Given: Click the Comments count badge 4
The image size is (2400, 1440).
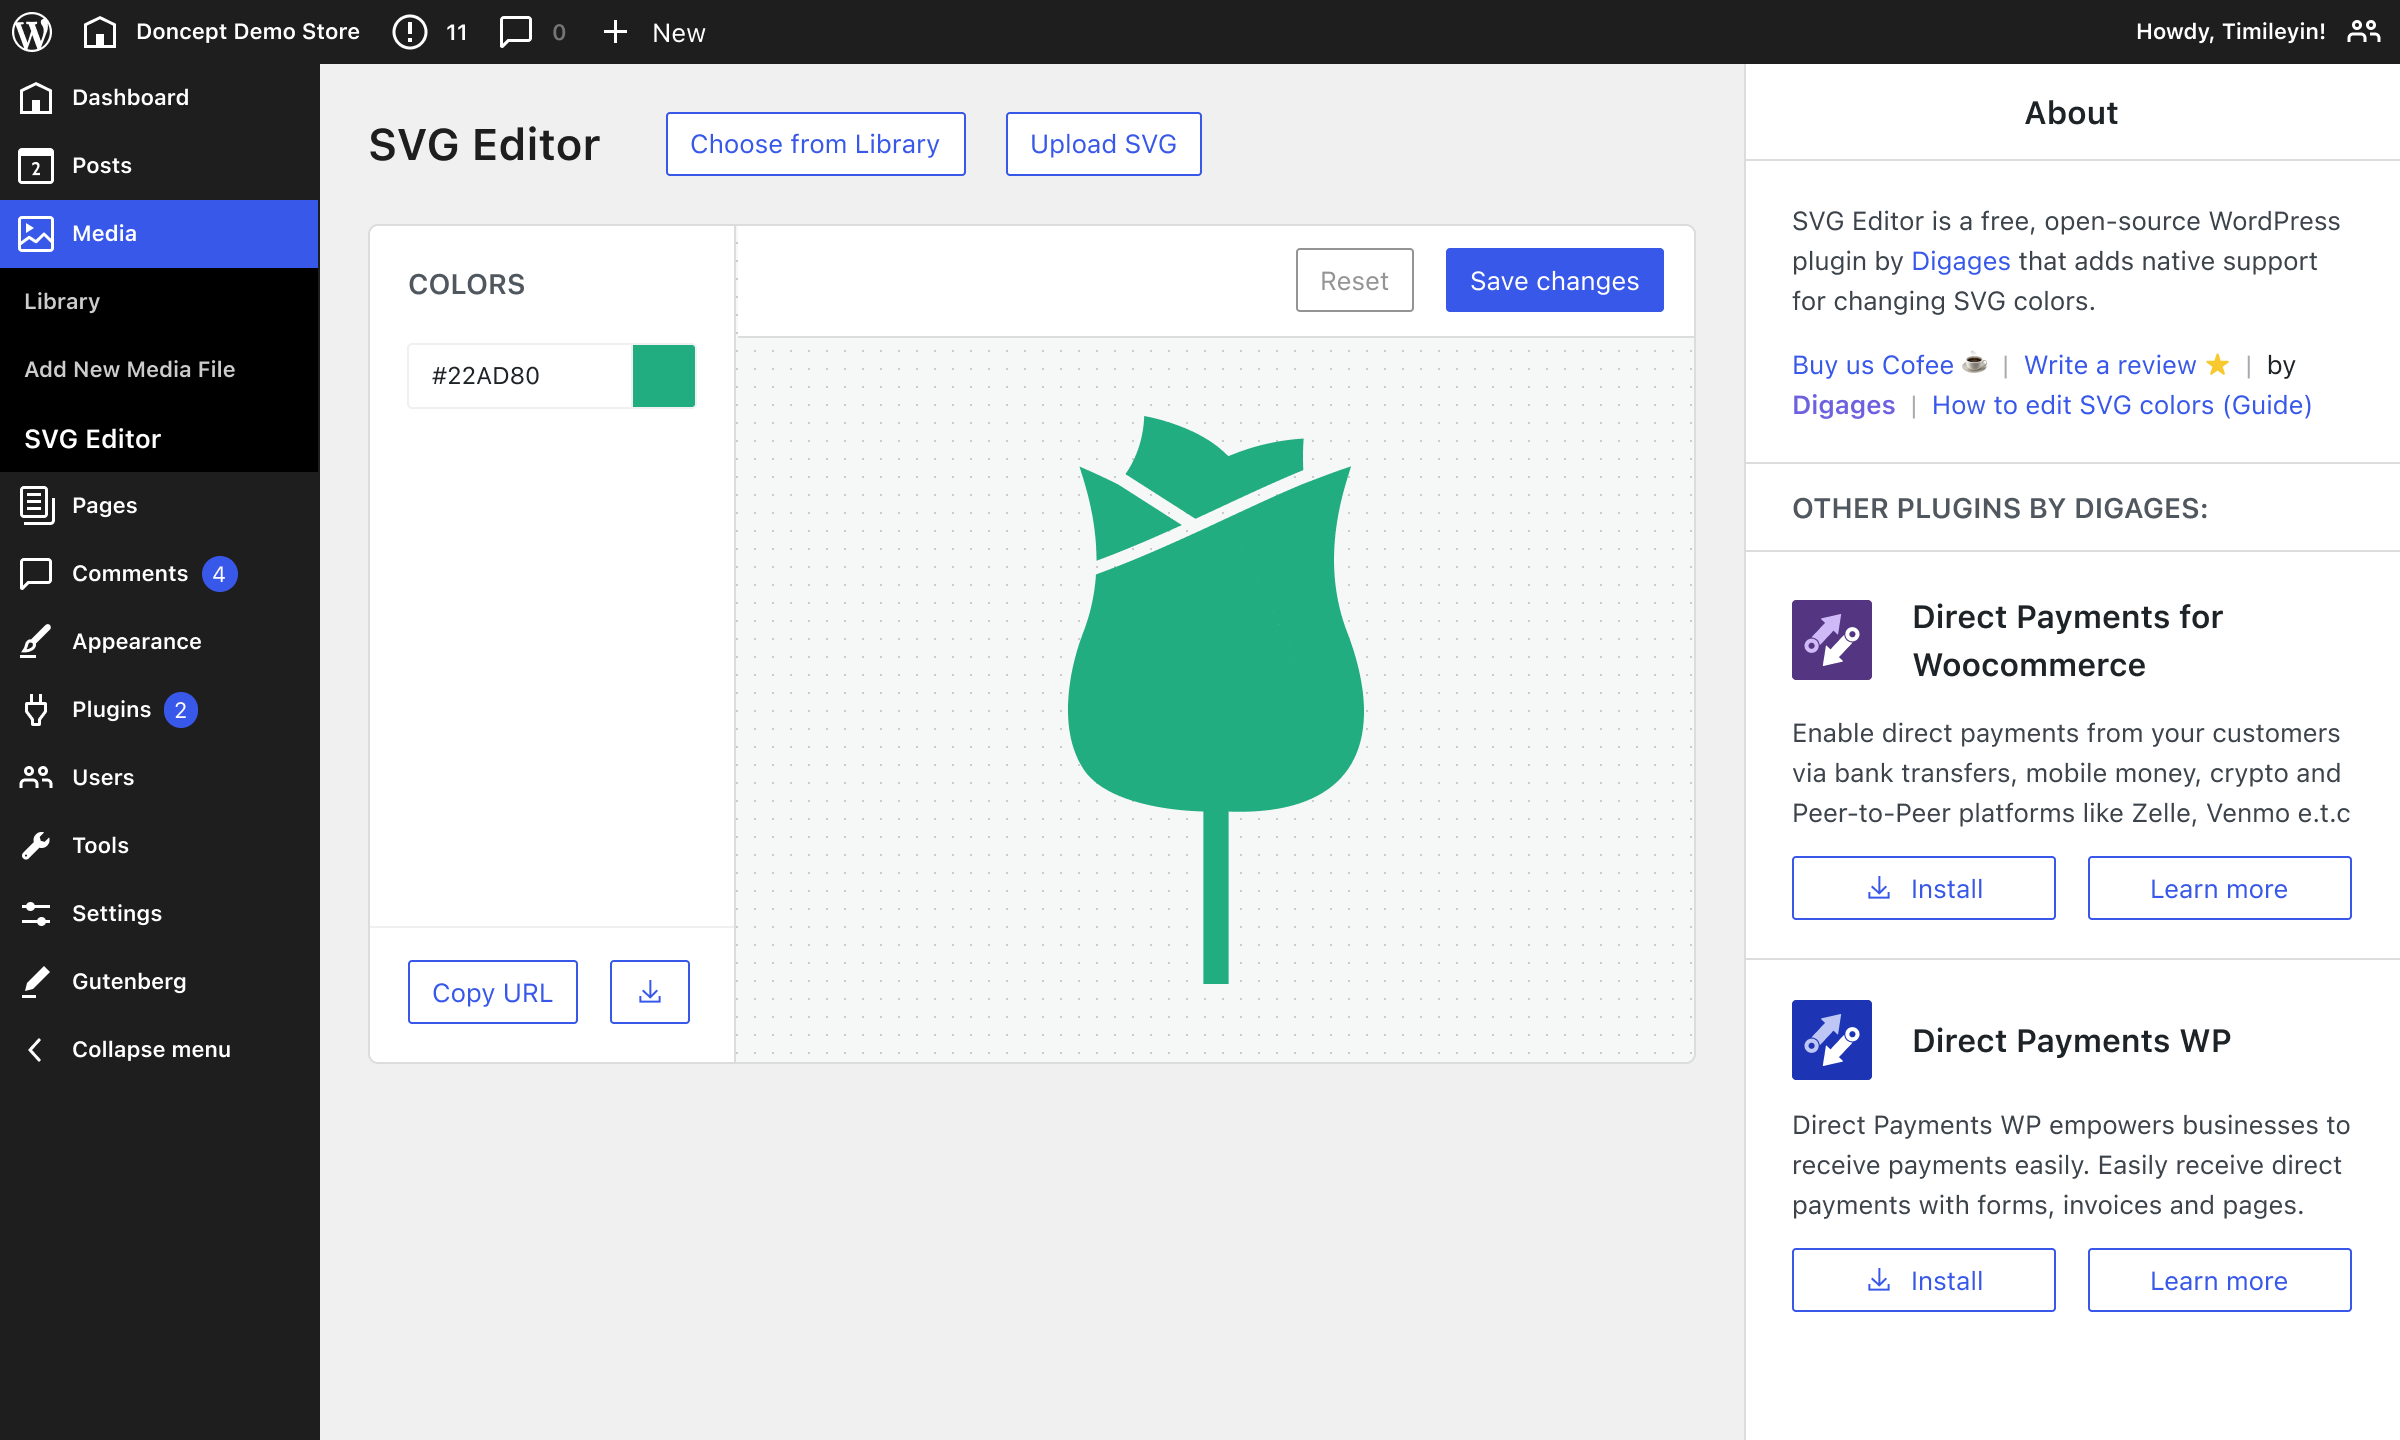Looking at the screenshot, I should [x=219, y=574].
